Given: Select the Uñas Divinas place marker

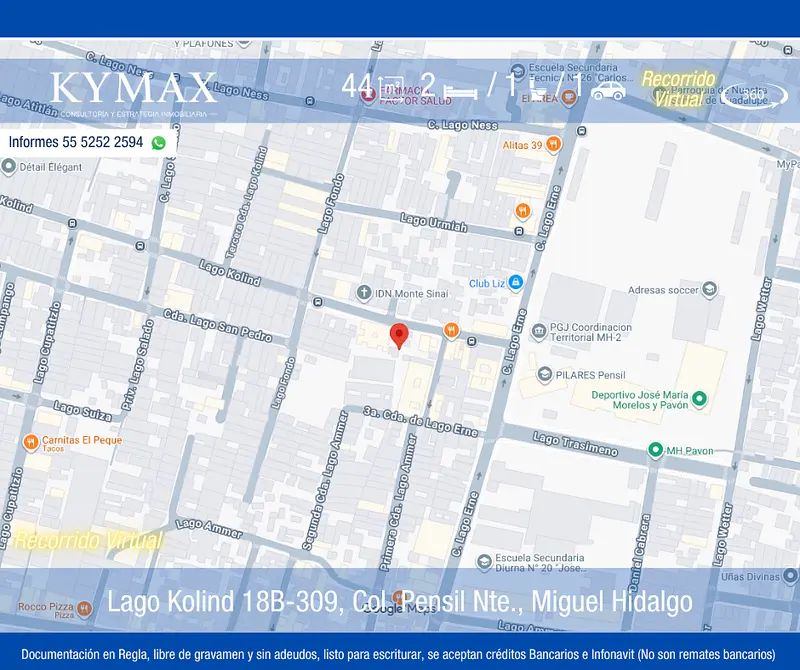Looking at the screenshot, I should [790, 577].
